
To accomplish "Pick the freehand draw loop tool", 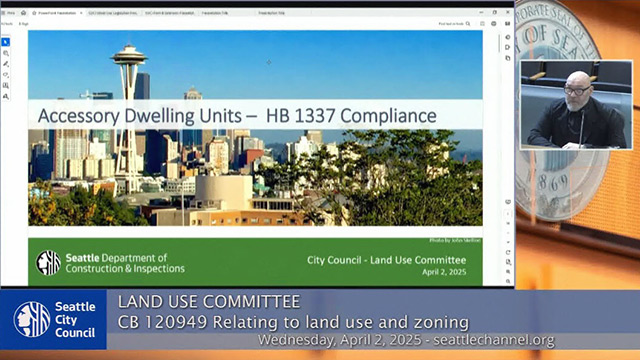I will 6,75.
